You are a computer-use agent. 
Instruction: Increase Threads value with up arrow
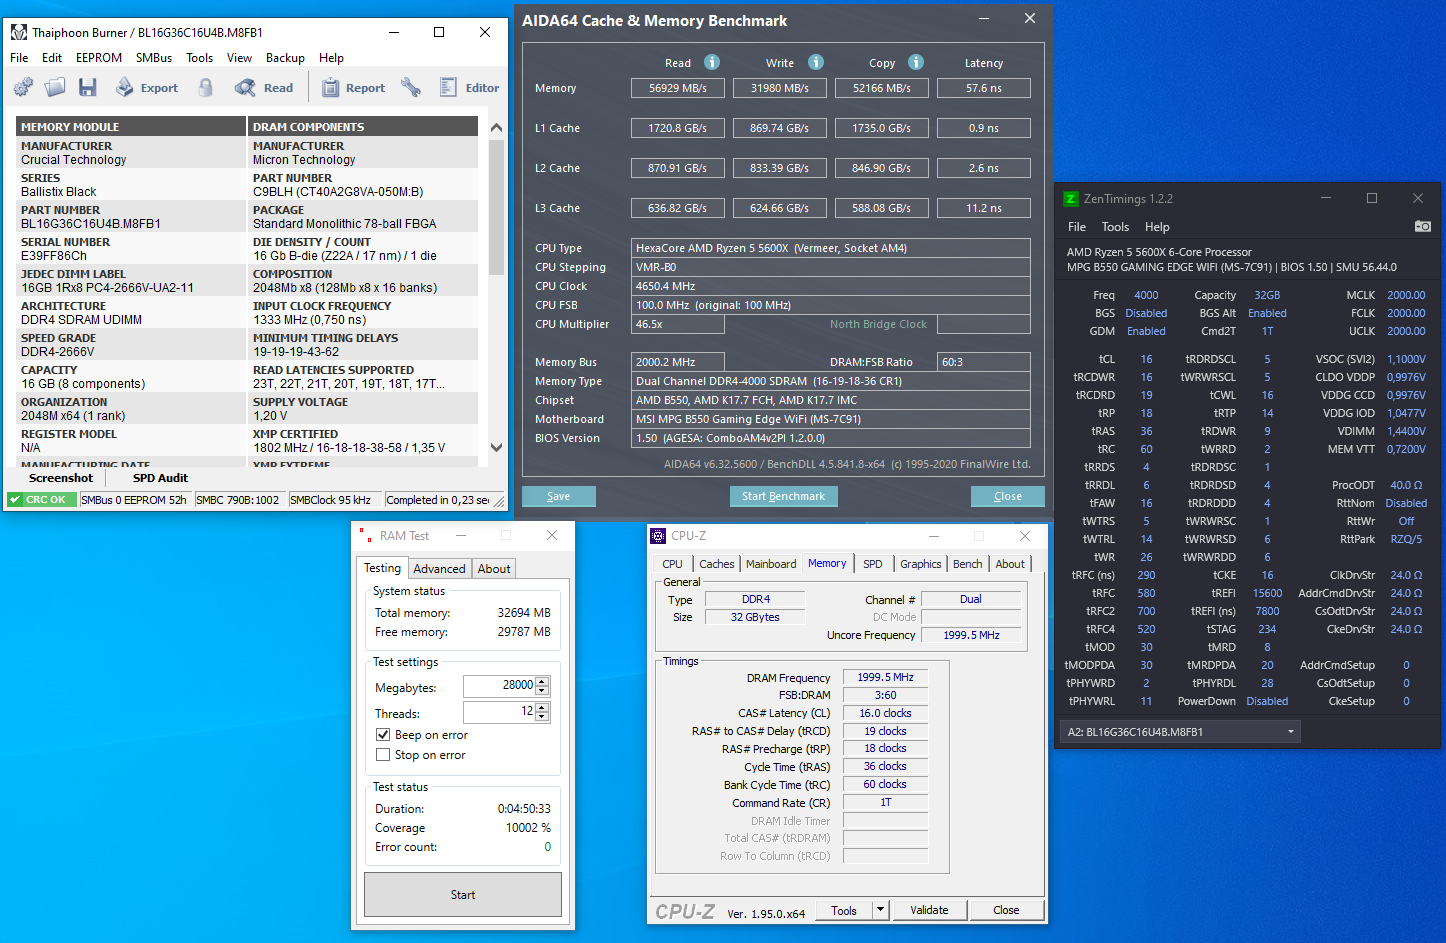[542, 707]
